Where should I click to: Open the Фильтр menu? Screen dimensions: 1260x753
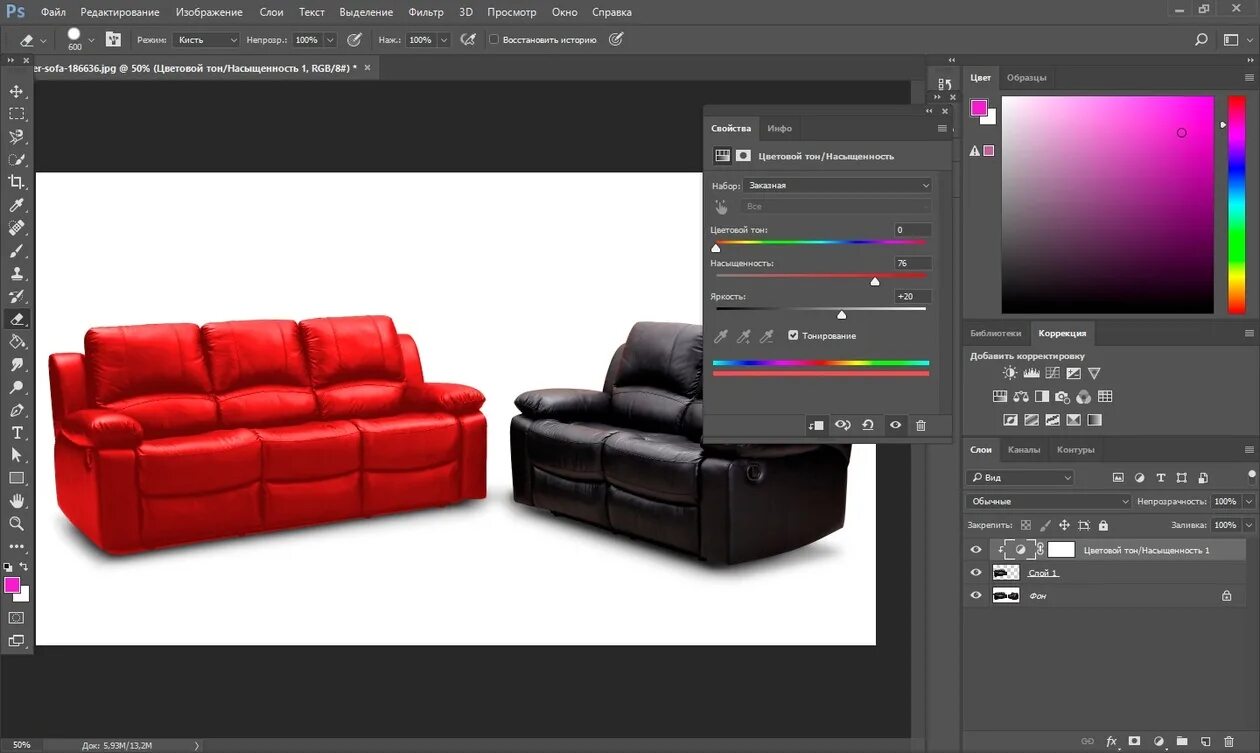click(x=426, y=12)
